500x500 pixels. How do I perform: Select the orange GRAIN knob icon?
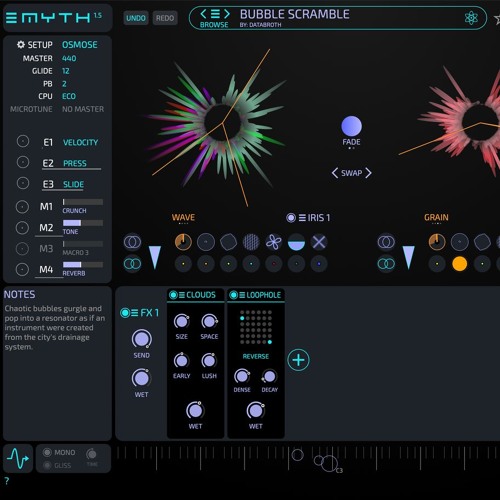[437, 242]
